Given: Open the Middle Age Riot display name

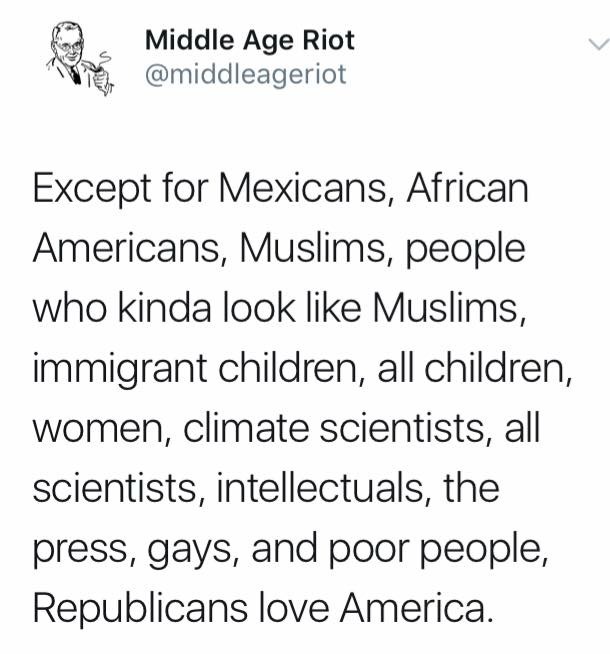Looking at the screenshot, I should tap(250, 41).
